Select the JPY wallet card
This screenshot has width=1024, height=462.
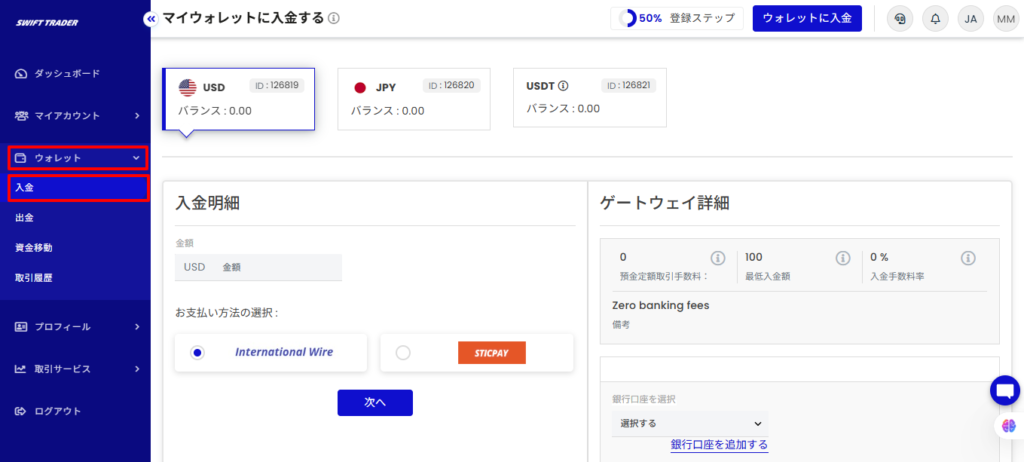pos(414,99)
